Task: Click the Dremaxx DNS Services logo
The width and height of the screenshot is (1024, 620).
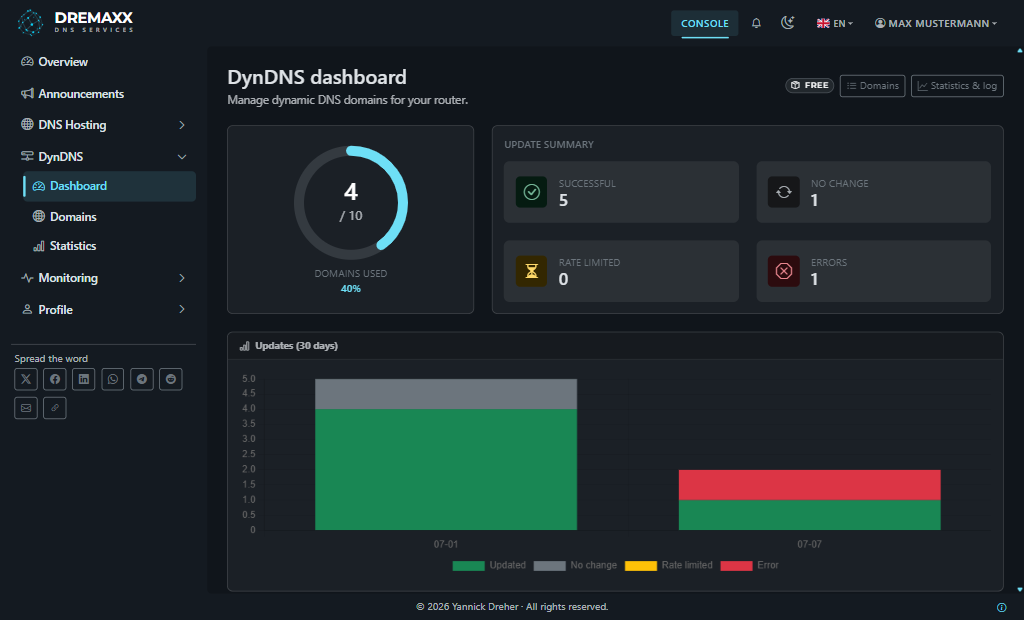Action: point(75,23)
